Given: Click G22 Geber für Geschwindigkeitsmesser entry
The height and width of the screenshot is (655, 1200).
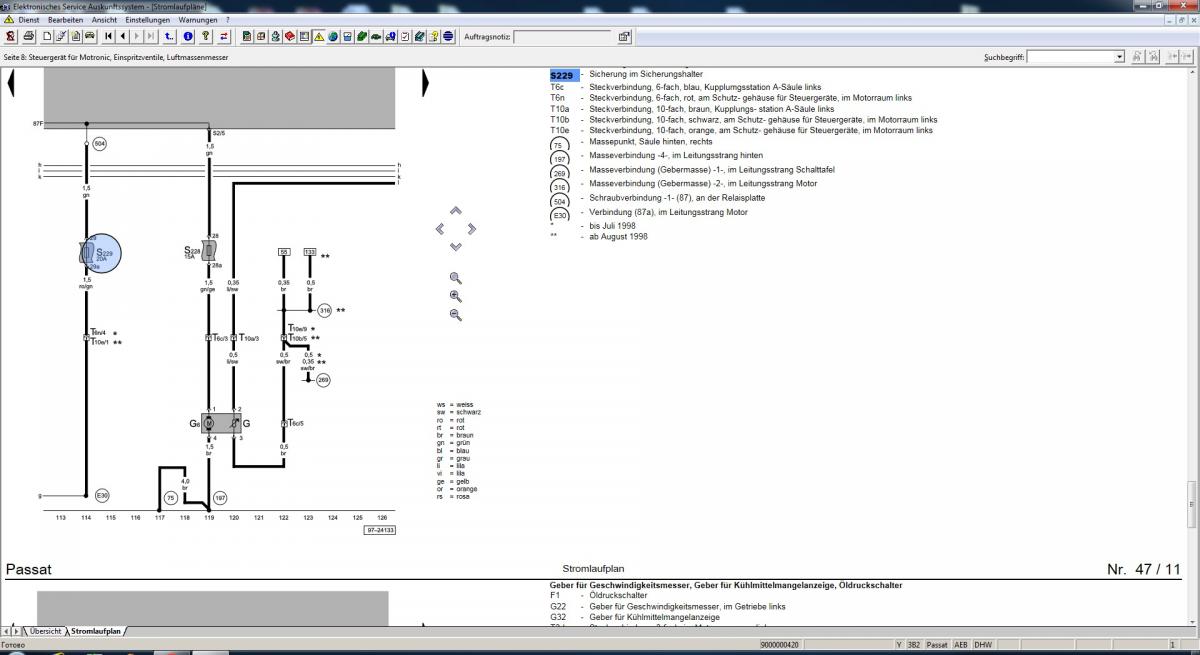Looking at the screenshot, I should [668, 607].
